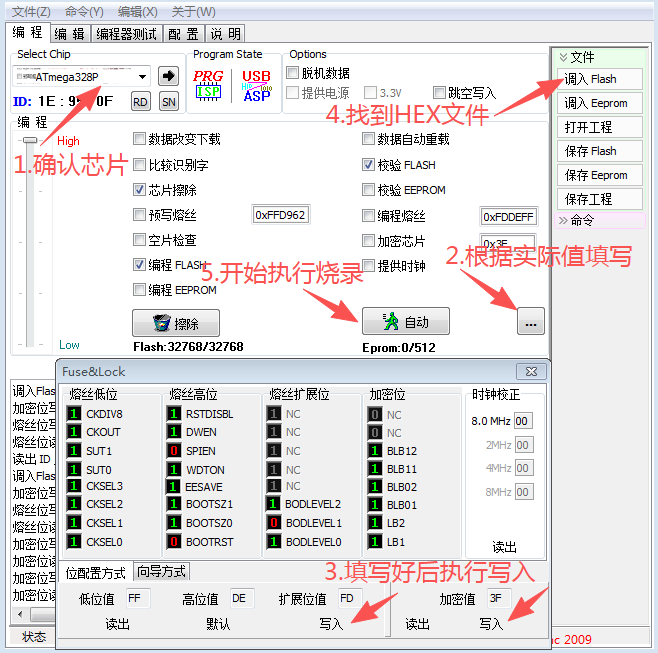Switch to the 配置 tab

pyautogui.click(x=183, y=34)
